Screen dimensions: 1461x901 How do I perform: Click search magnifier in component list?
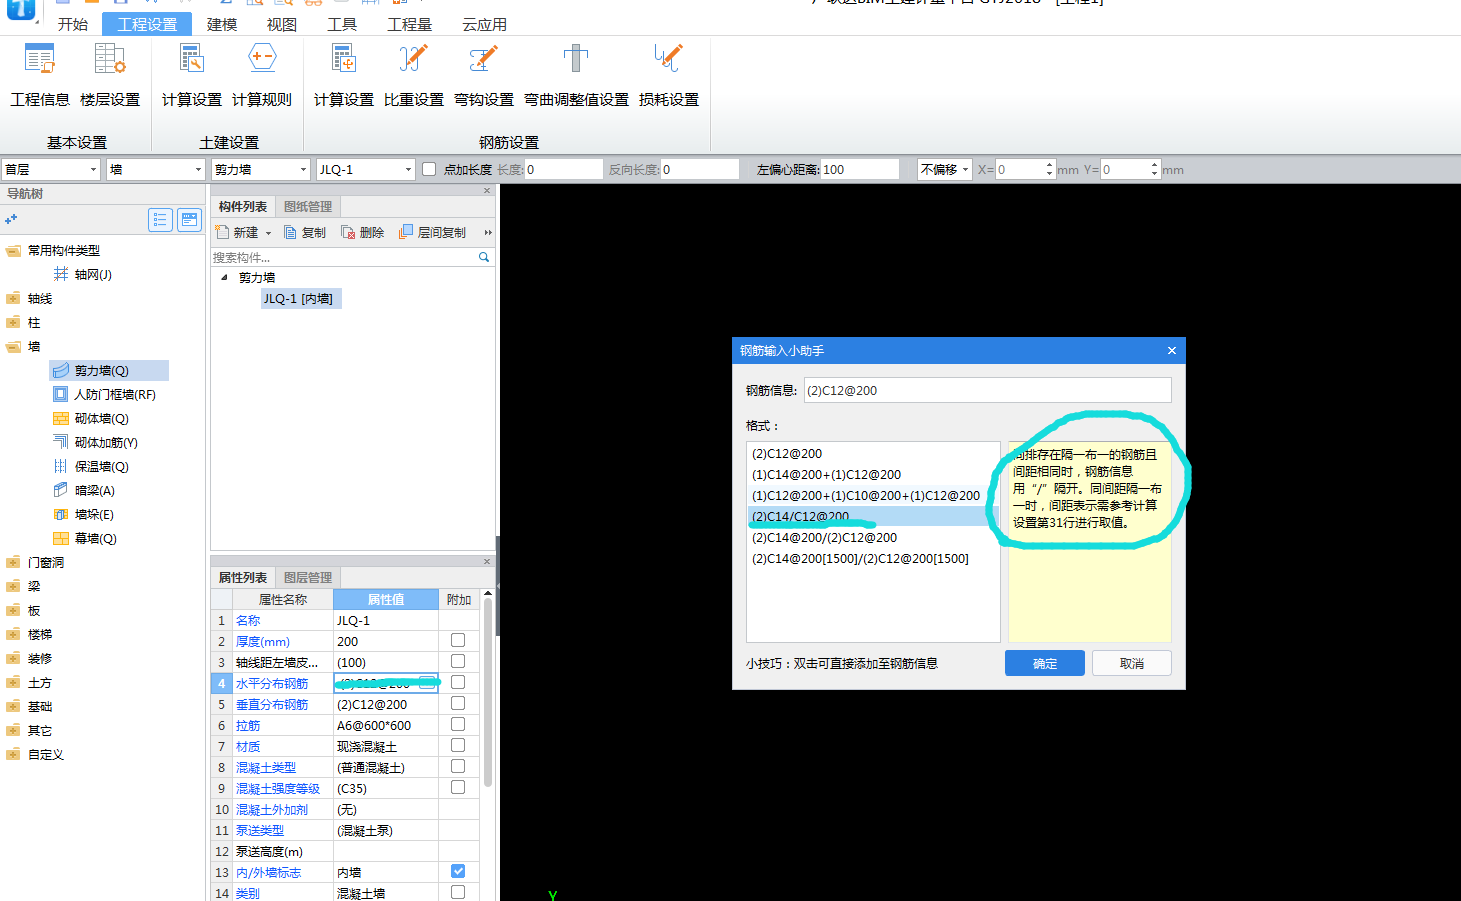pos(484,257)
